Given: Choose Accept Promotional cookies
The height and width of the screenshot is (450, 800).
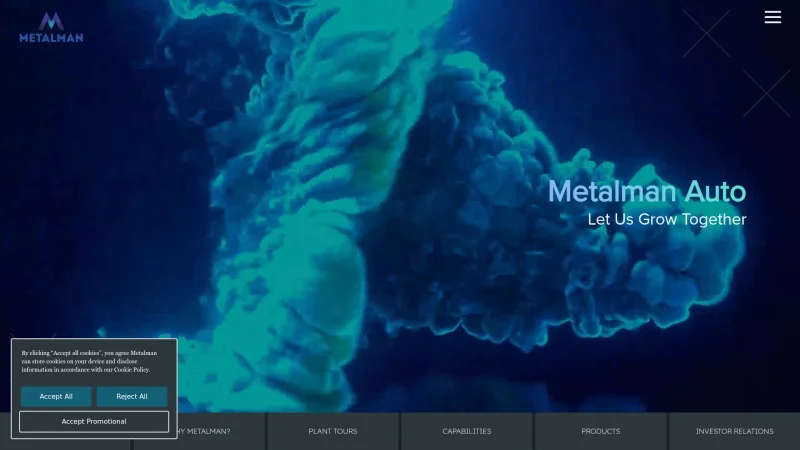Looking at the screenshot, I should pos(94,421).
